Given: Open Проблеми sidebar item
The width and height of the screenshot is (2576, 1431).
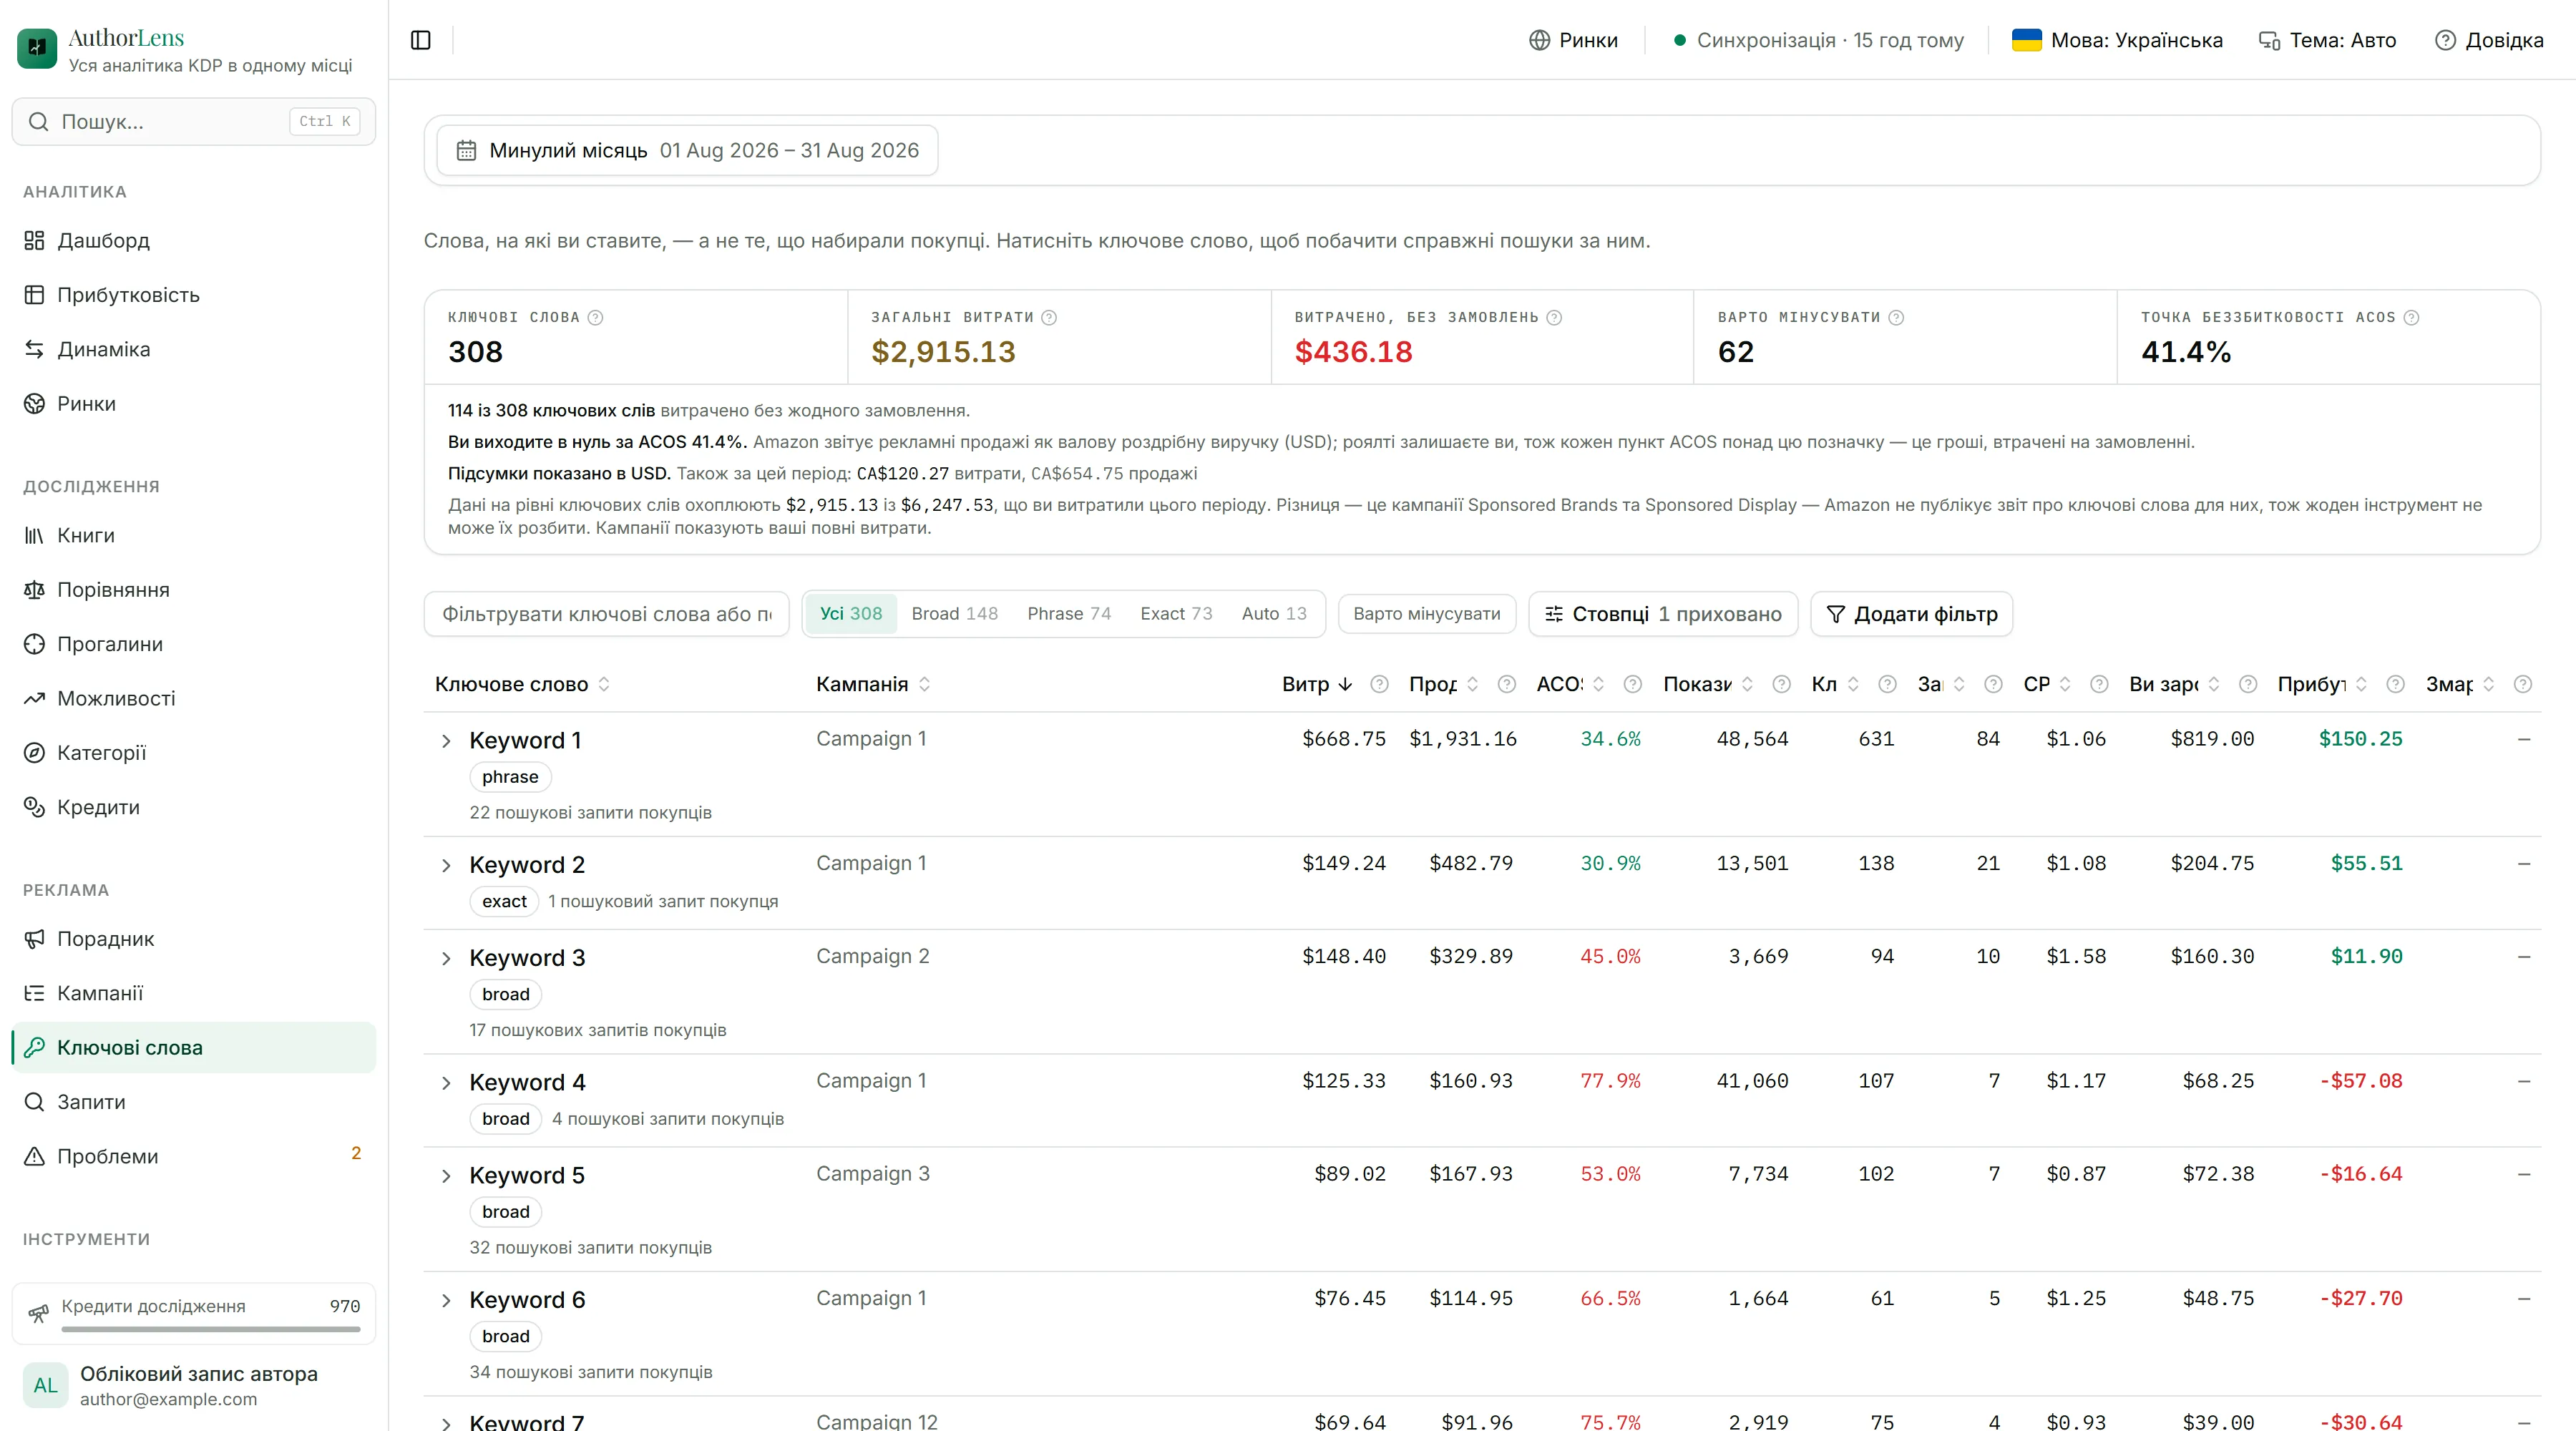Looking at the screenshot, I should point(193,1156).
